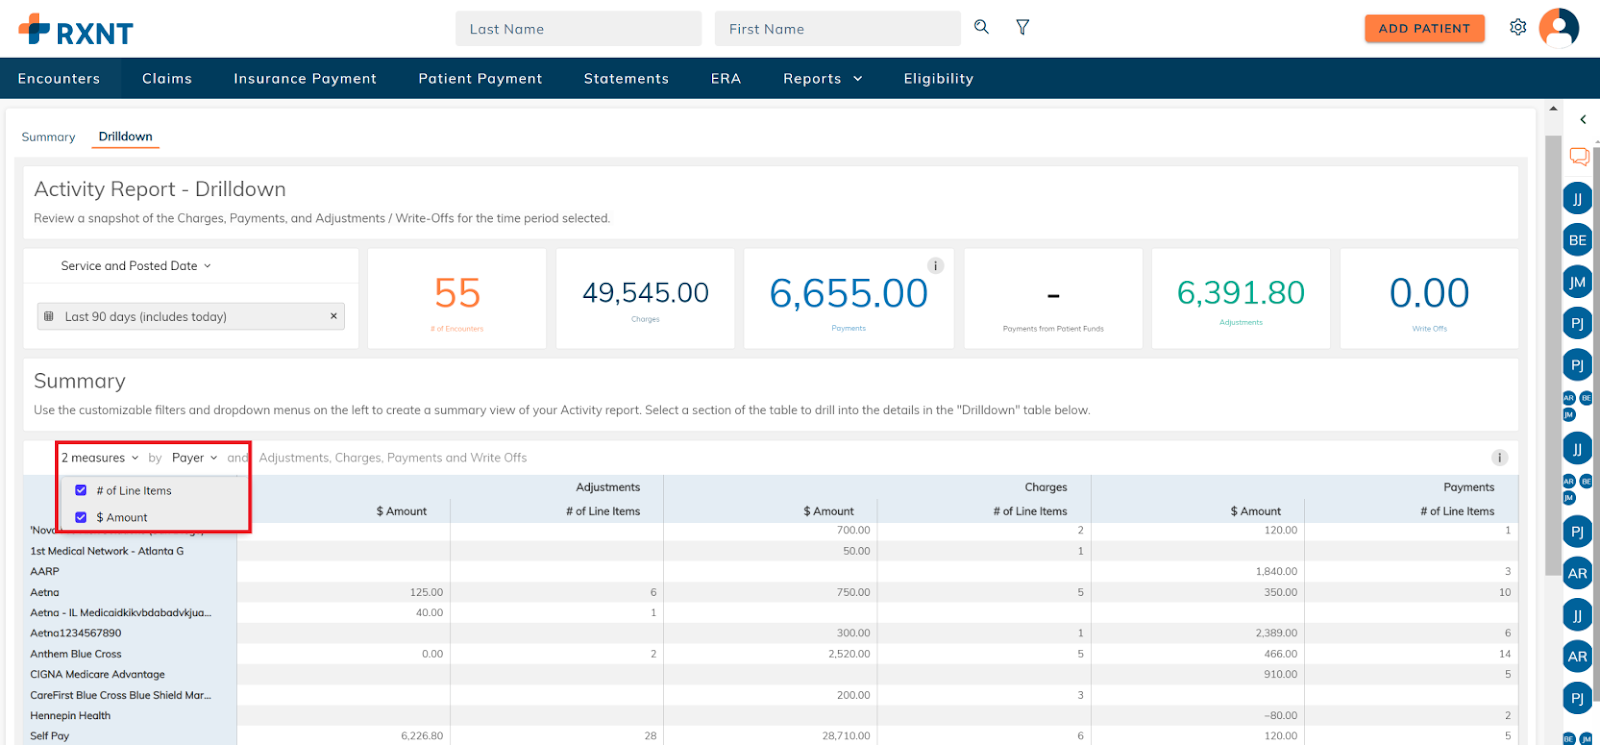
Task: Click the magnifier search icon
Action: (x=982, y=27)
